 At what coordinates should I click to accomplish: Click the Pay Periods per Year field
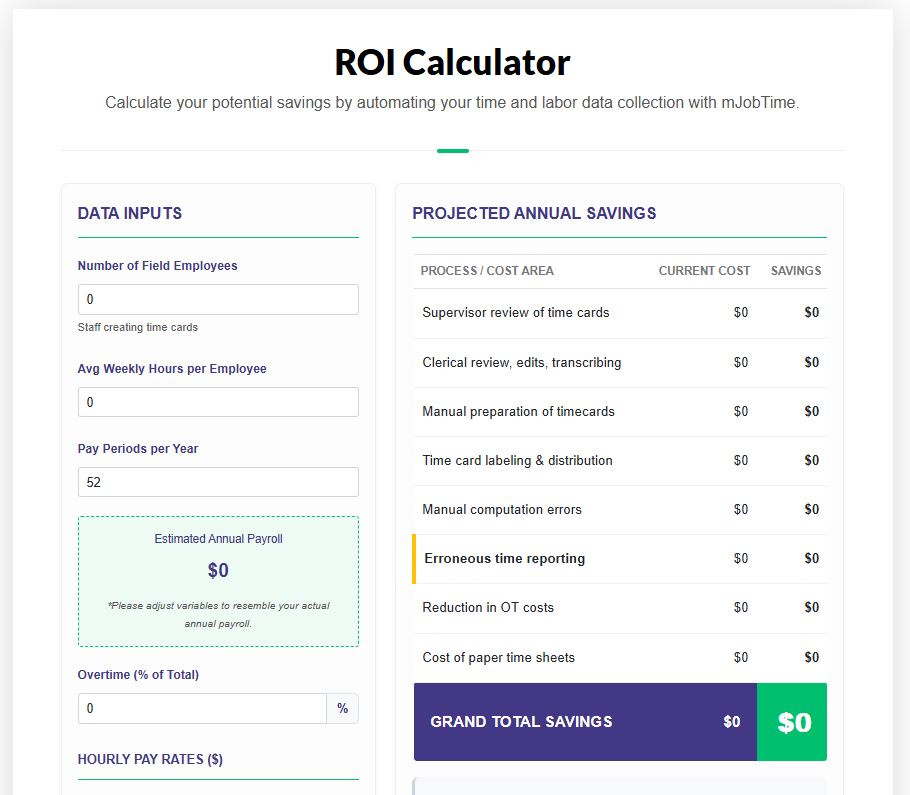pyautogui.click(x=217, y=481)
